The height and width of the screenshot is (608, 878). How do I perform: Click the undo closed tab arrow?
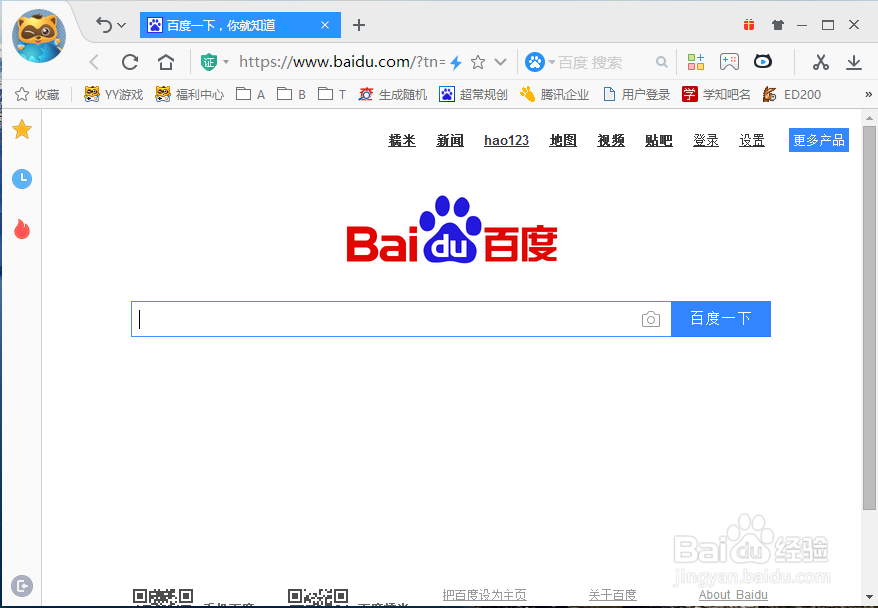click(x=104, y=25)
